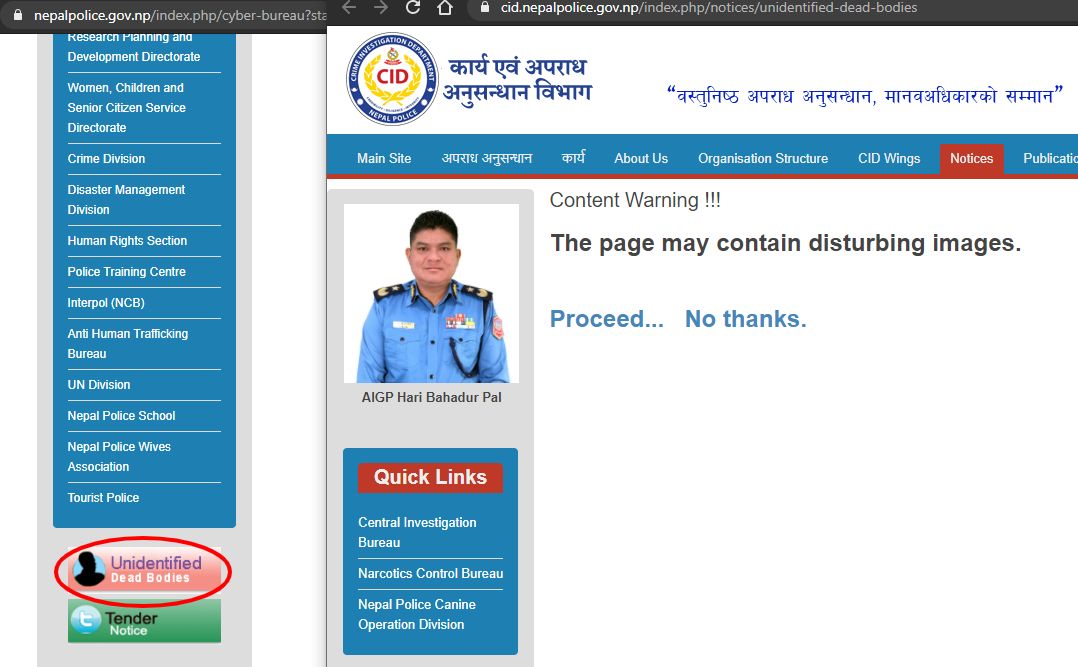This screenshot has width=1078, height=667.
Task: Click the browser home icon
Action: (x=443, y=9)
